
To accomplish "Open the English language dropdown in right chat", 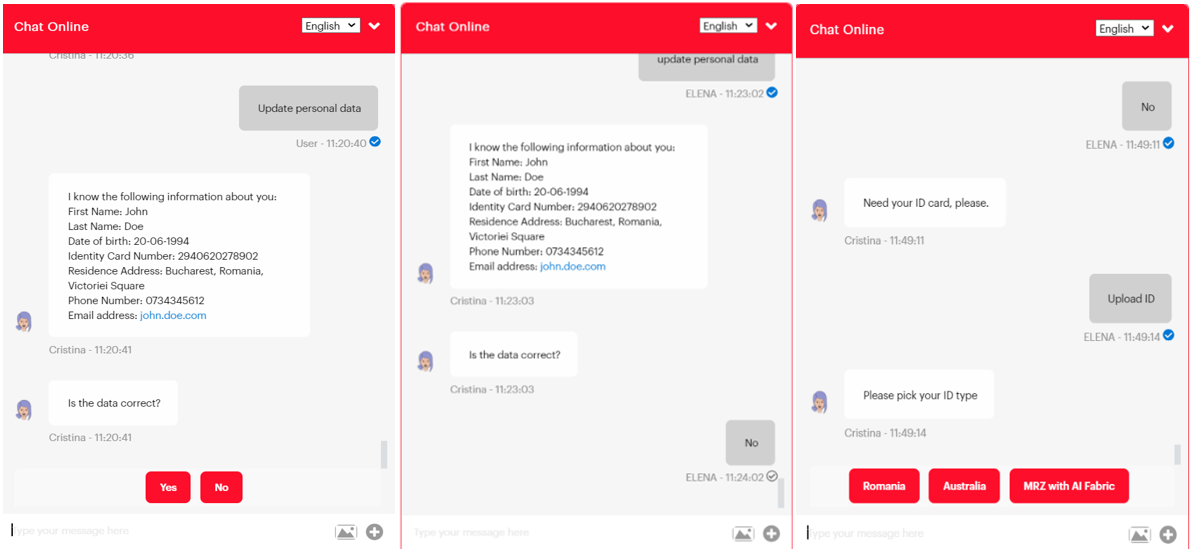I will pos(1124,28).
